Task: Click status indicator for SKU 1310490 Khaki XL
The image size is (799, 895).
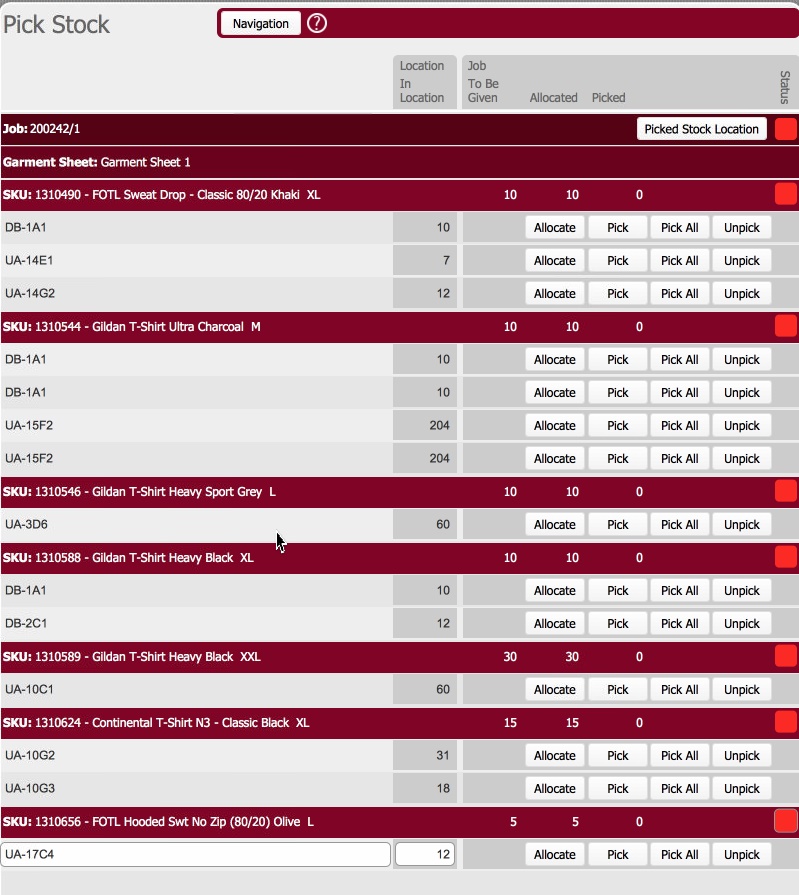Action: (785, 194)
